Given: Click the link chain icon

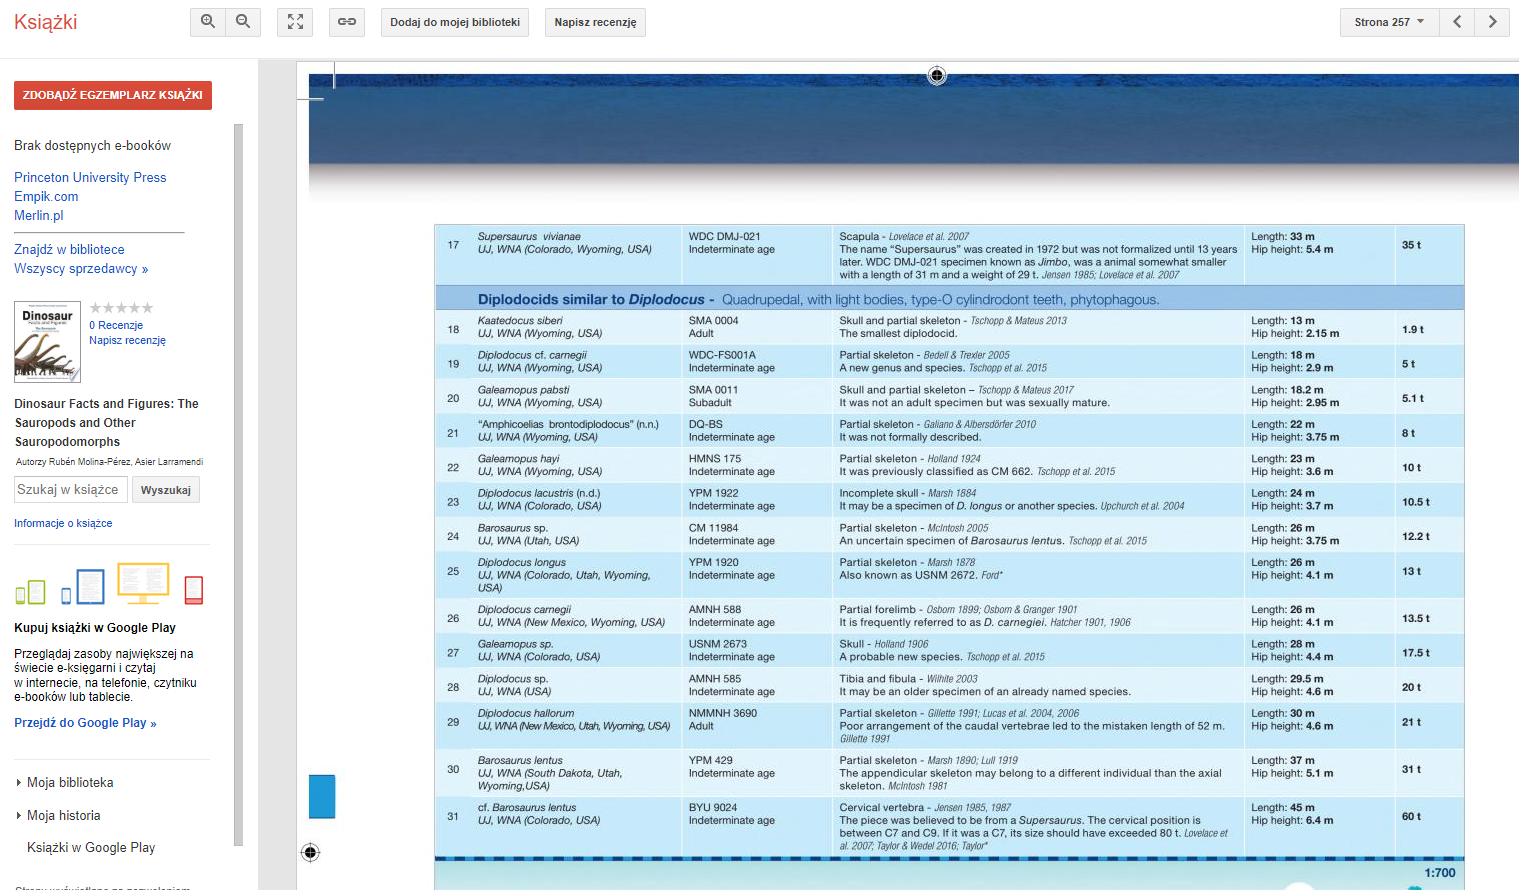Looking at the screenshot, I should [x=347, y=22].
